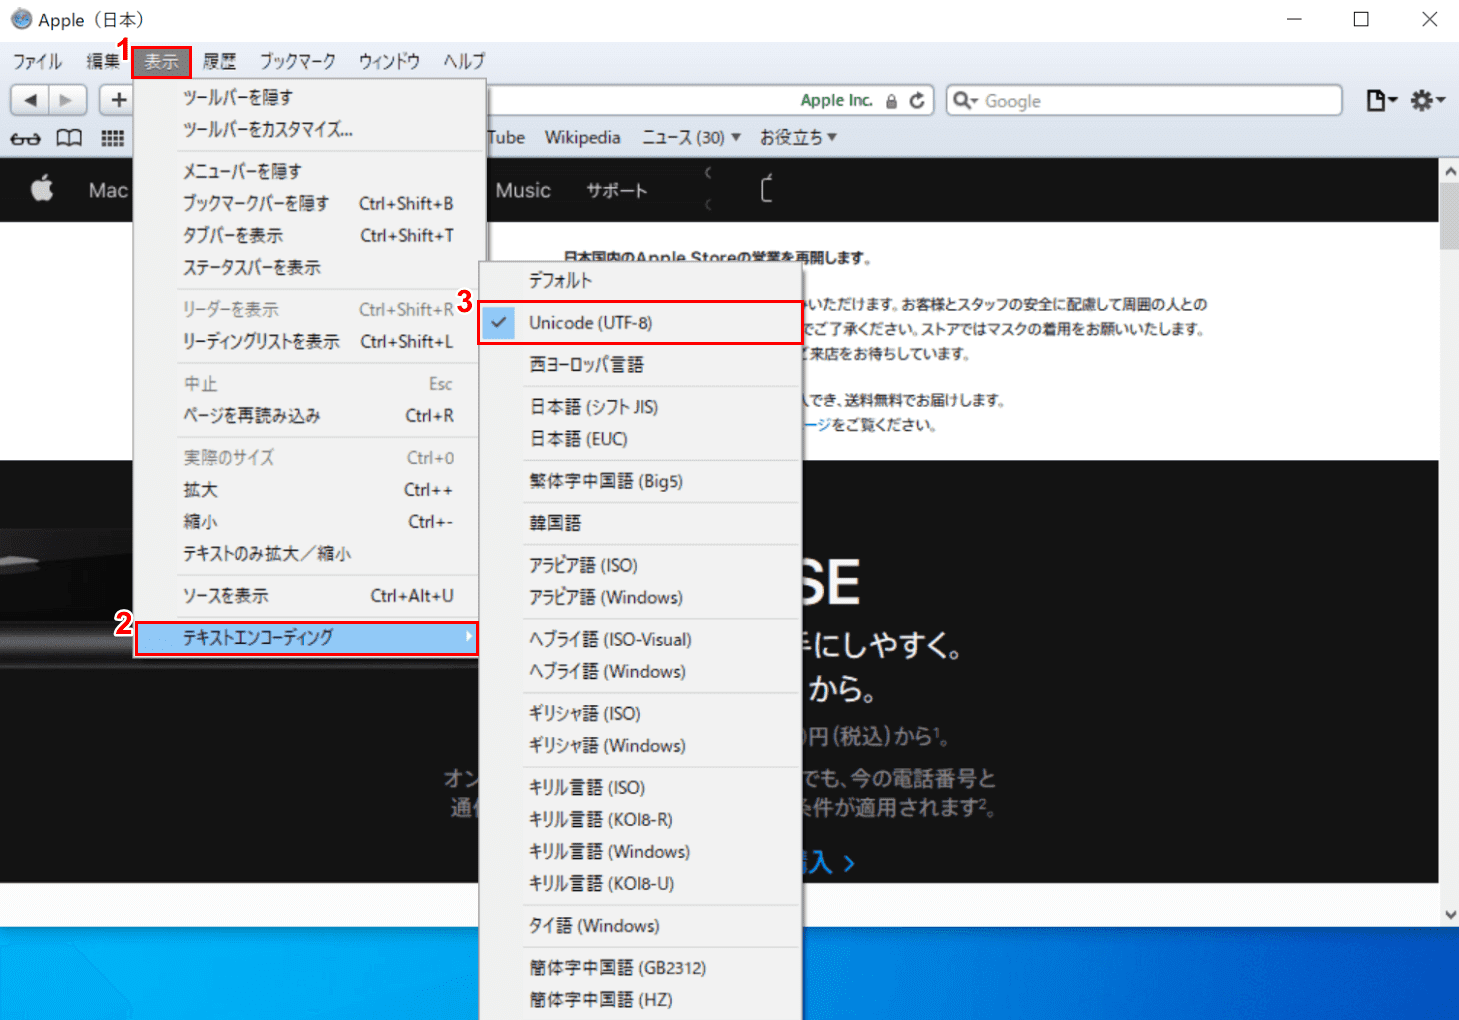Choose 日本語 (EUC) encoding
Viewport: 1459px width, 1020px height.
coord(640,439)
